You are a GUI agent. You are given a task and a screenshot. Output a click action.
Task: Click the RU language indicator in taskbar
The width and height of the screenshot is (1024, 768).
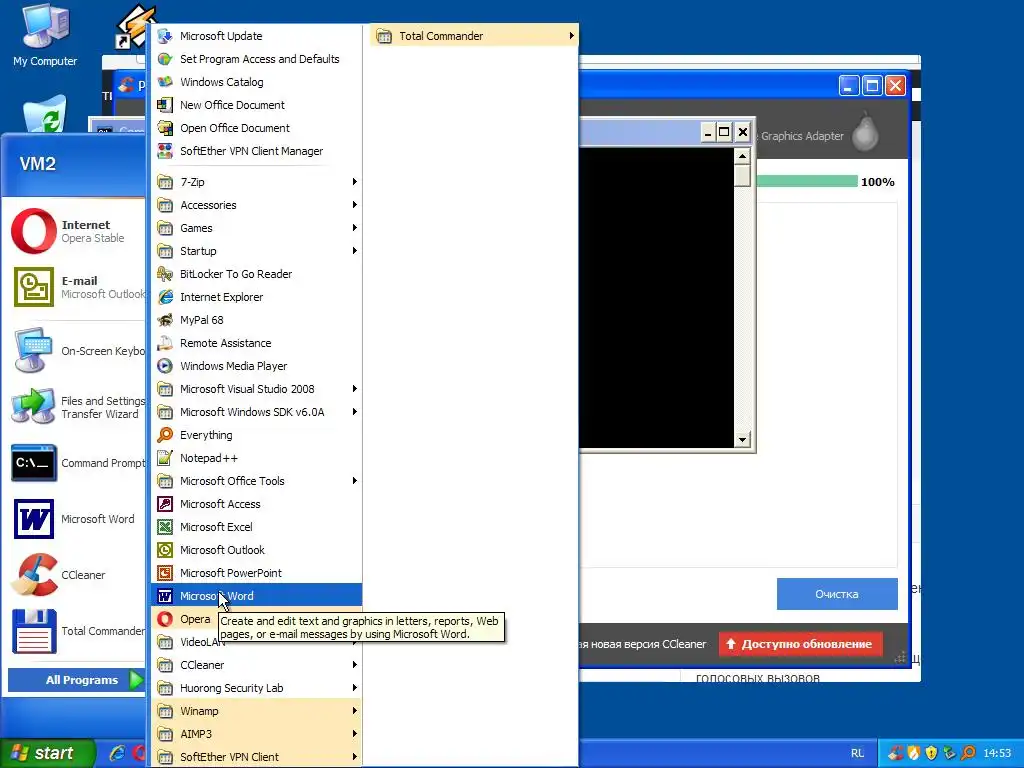point(857,753)
